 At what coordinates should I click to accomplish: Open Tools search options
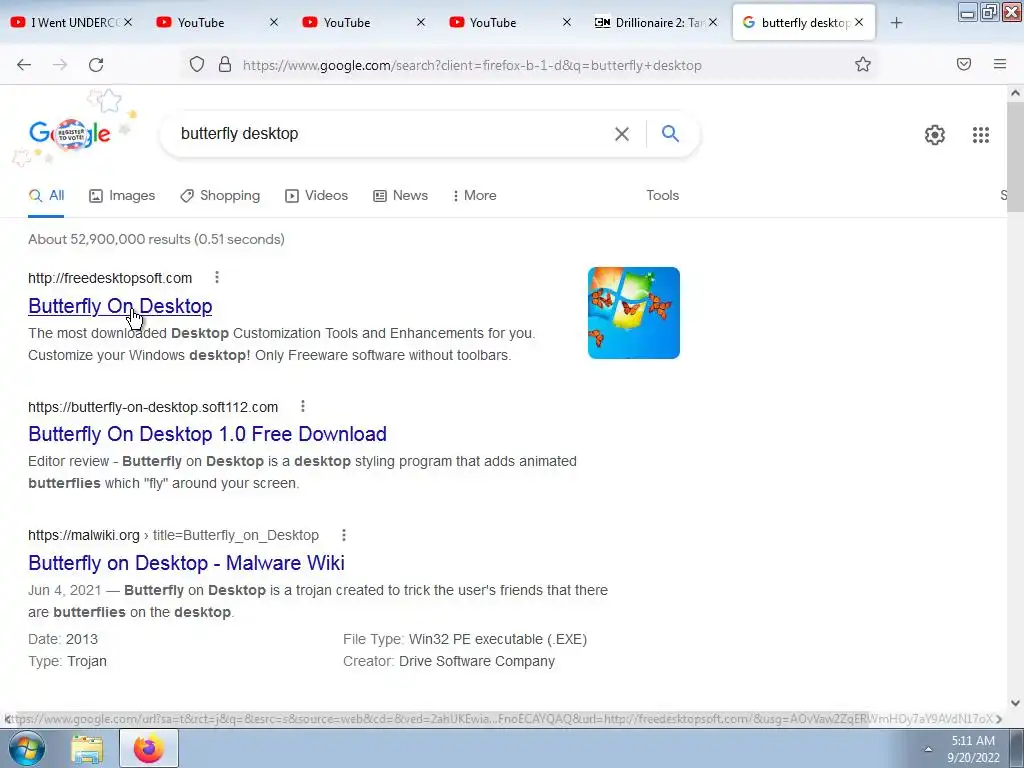click(662, 195)
